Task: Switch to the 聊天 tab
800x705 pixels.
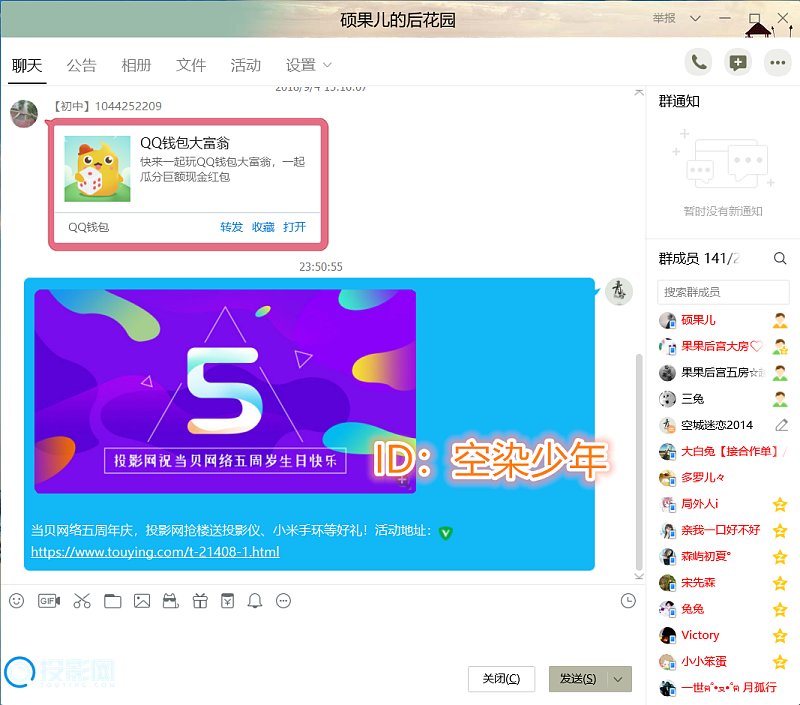Action: (x=27, y=65)
